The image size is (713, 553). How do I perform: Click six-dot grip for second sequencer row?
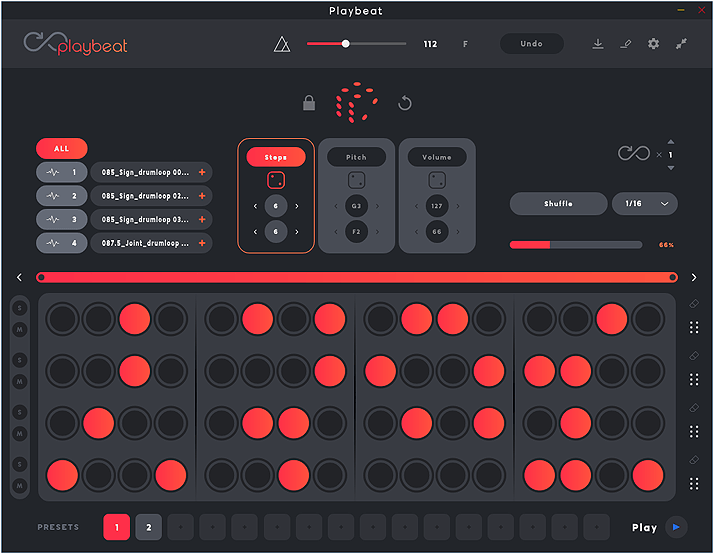click(x=694, y=379)
